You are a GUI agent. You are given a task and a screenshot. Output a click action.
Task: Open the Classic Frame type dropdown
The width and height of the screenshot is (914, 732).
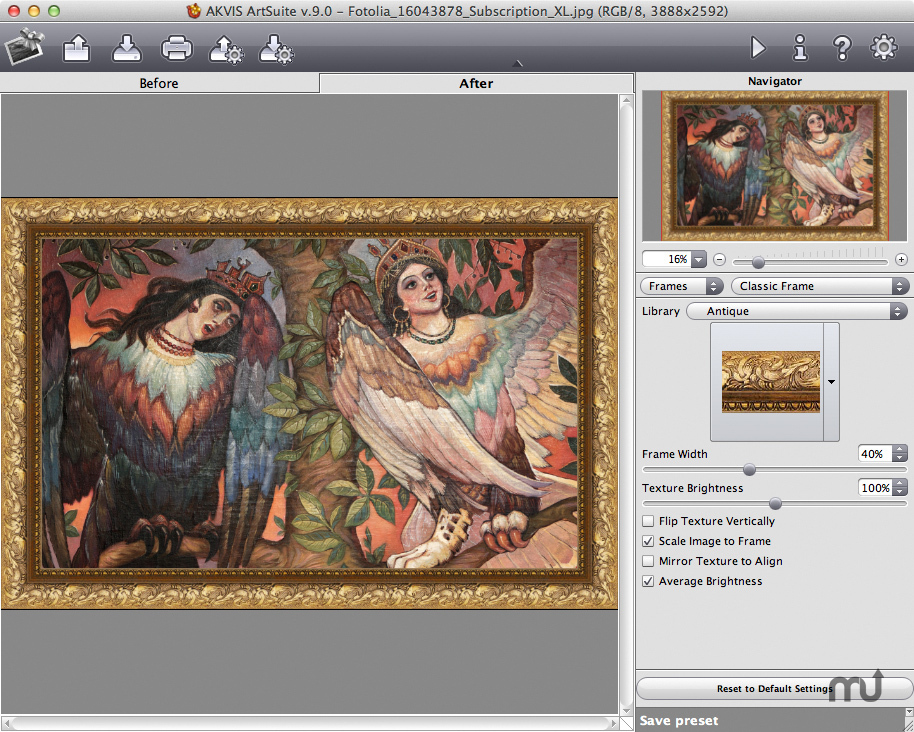tap(820, 286)
